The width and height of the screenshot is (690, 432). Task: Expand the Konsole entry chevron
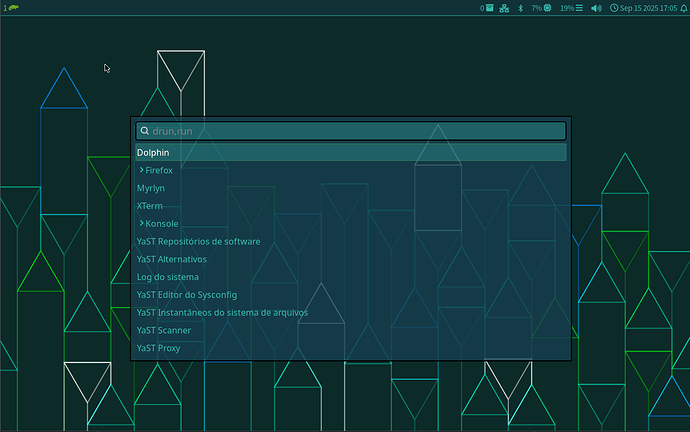pyautogui.click(x=141, y=223)
